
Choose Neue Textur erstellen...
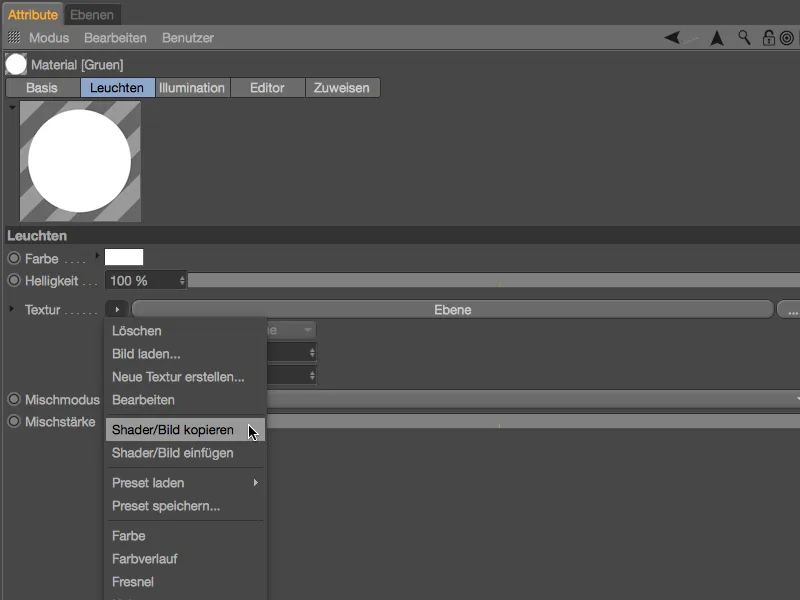coord(186,377)
